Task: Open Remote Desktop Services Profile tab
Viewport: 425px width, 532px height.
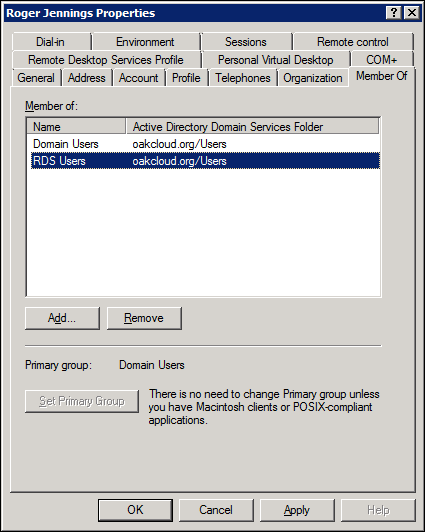Action: tap(106, 60)
